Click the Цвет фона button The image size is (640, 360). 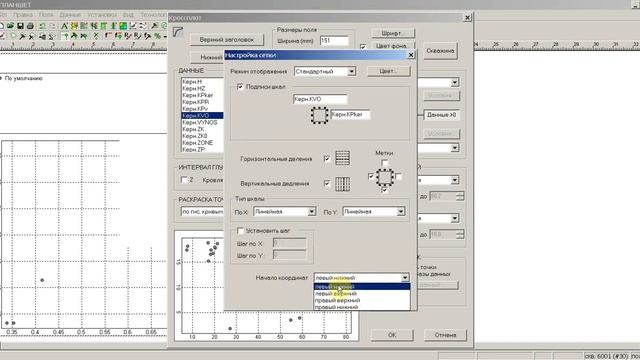(x=393, y=46)
